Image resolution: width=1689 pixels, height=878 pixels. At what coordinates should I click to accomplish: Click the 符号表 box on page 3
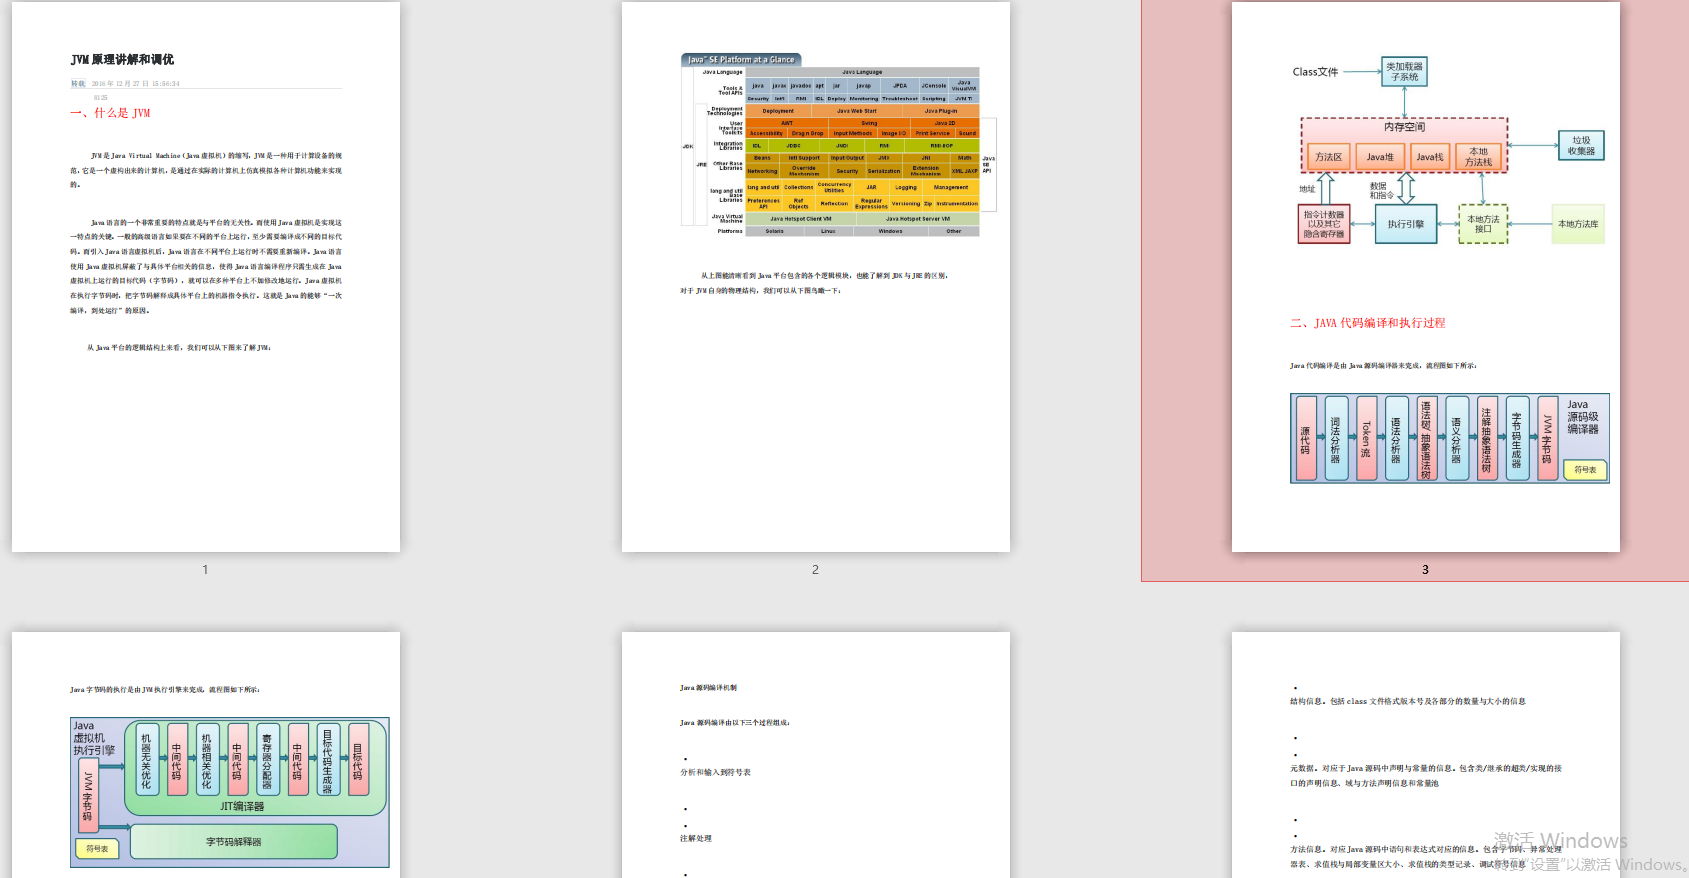[1585, 469]
